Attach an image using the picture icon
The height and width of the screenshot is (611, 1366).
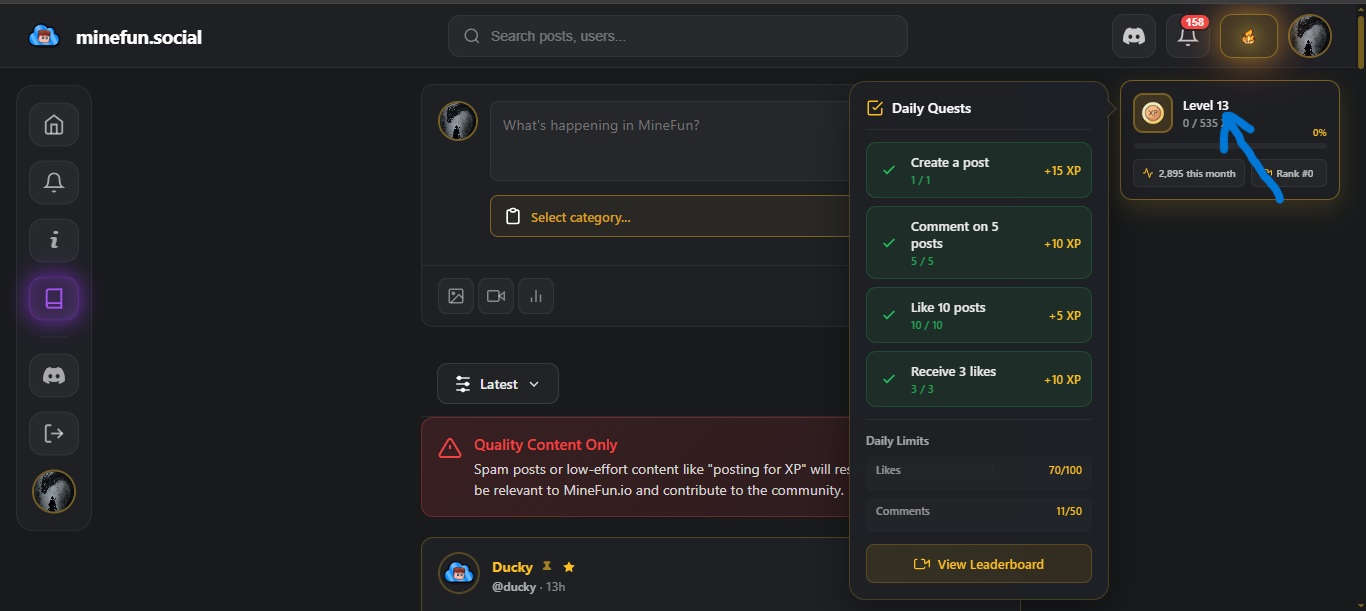tap(456, 296)
